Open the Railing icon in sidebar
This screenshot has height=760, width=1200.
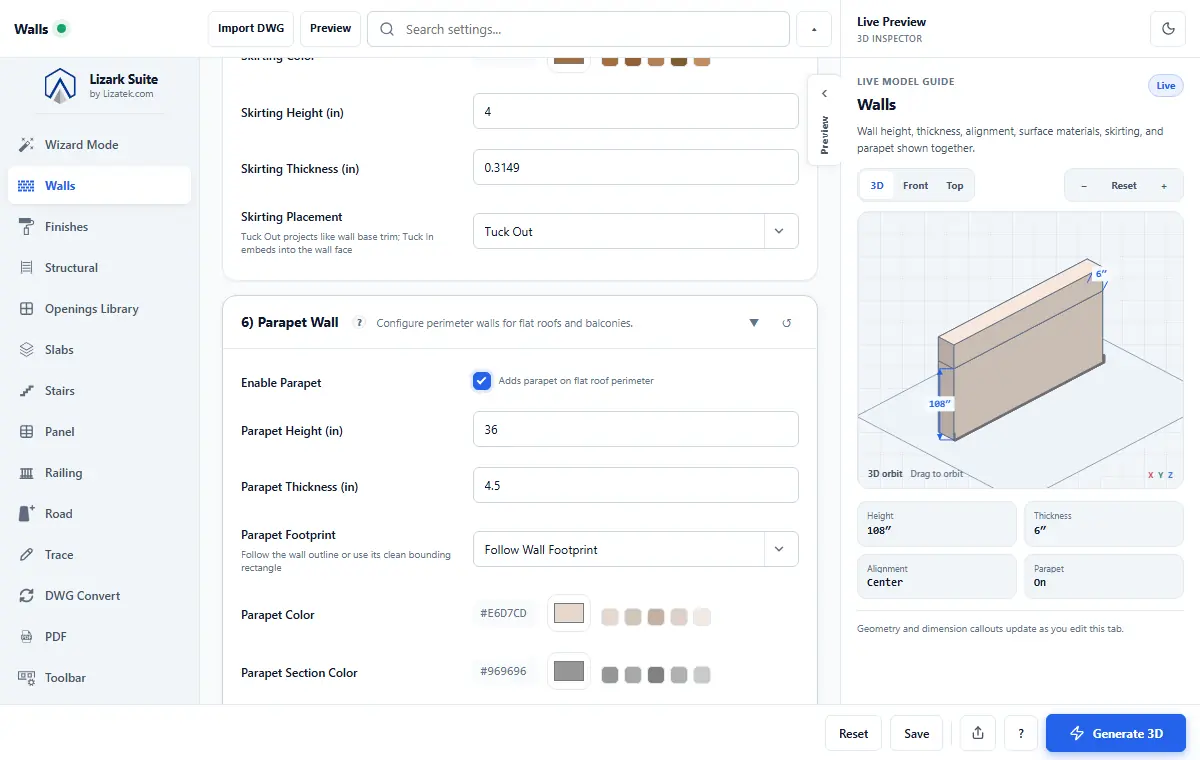point(27,473)
